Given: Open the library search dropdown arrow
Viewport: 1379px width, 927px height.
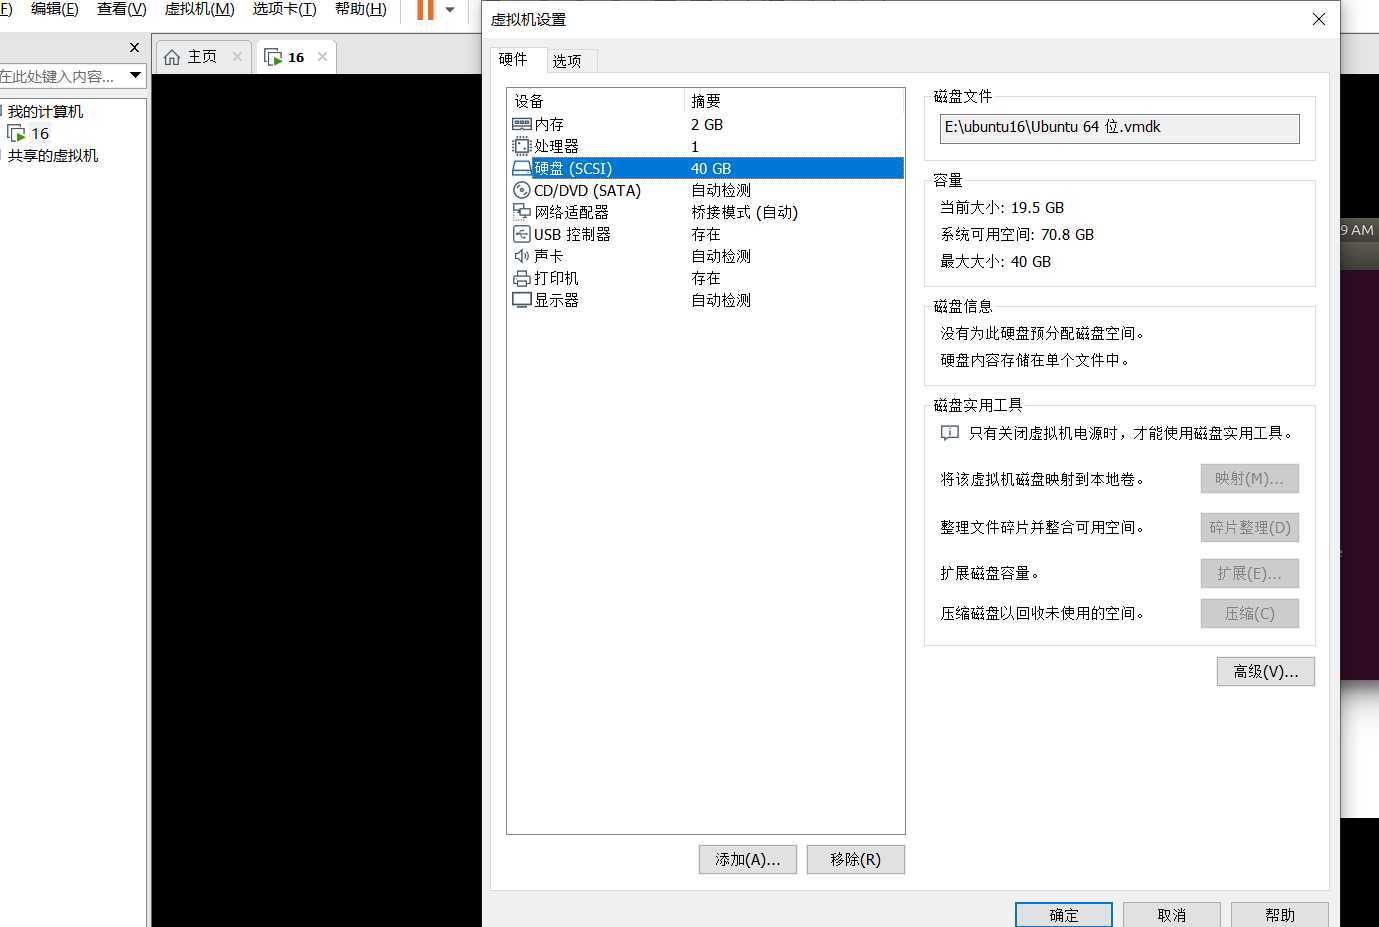Looking at the screenshot, I should [x=135, y=76].
